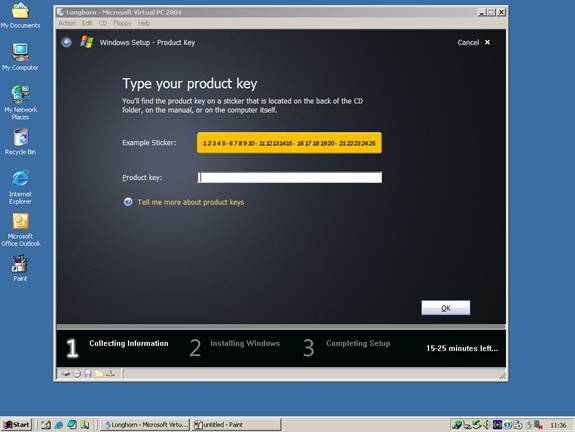Click the shared folder icon in VPC status bar
Screen dimensions: 575x432
coord(99,374)
